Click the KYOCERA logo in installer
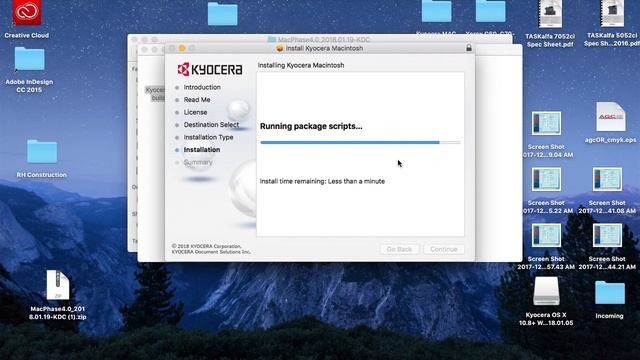640x360 pixels. [210, 69]
